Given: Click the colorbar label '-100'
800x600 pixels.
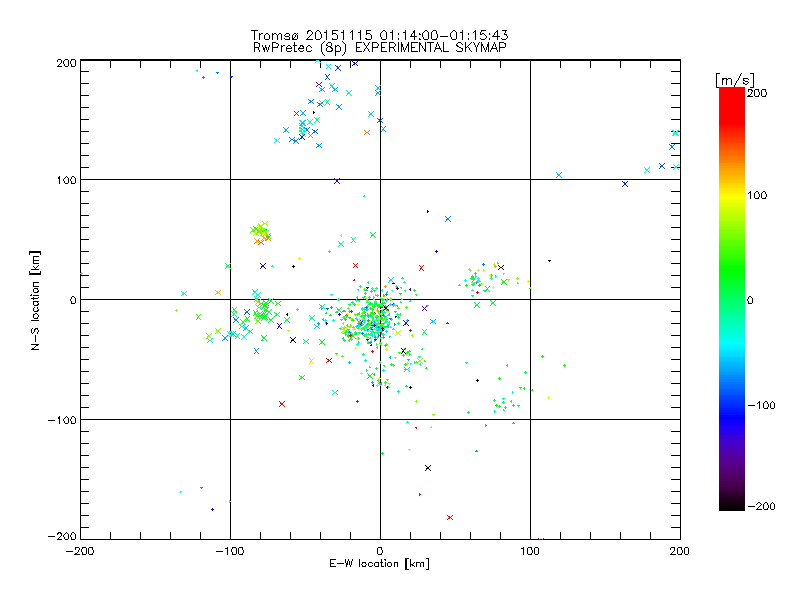Looking at the screenshot, I should [761, 405].
